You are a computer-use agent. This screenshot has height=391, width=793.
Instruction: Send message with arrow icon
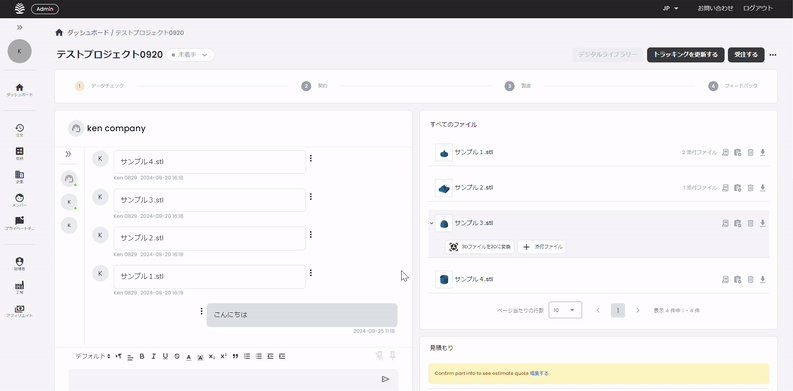(385, 379)
